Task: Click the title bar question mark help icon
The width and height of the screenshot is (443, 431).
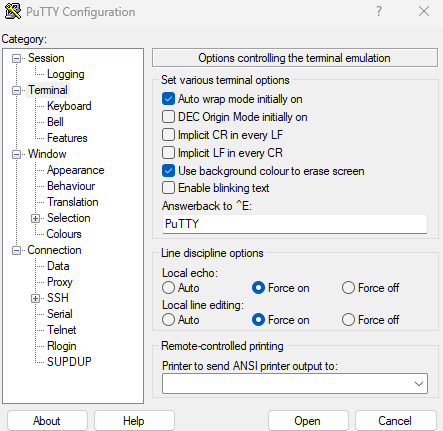Action: click(379, 12)
